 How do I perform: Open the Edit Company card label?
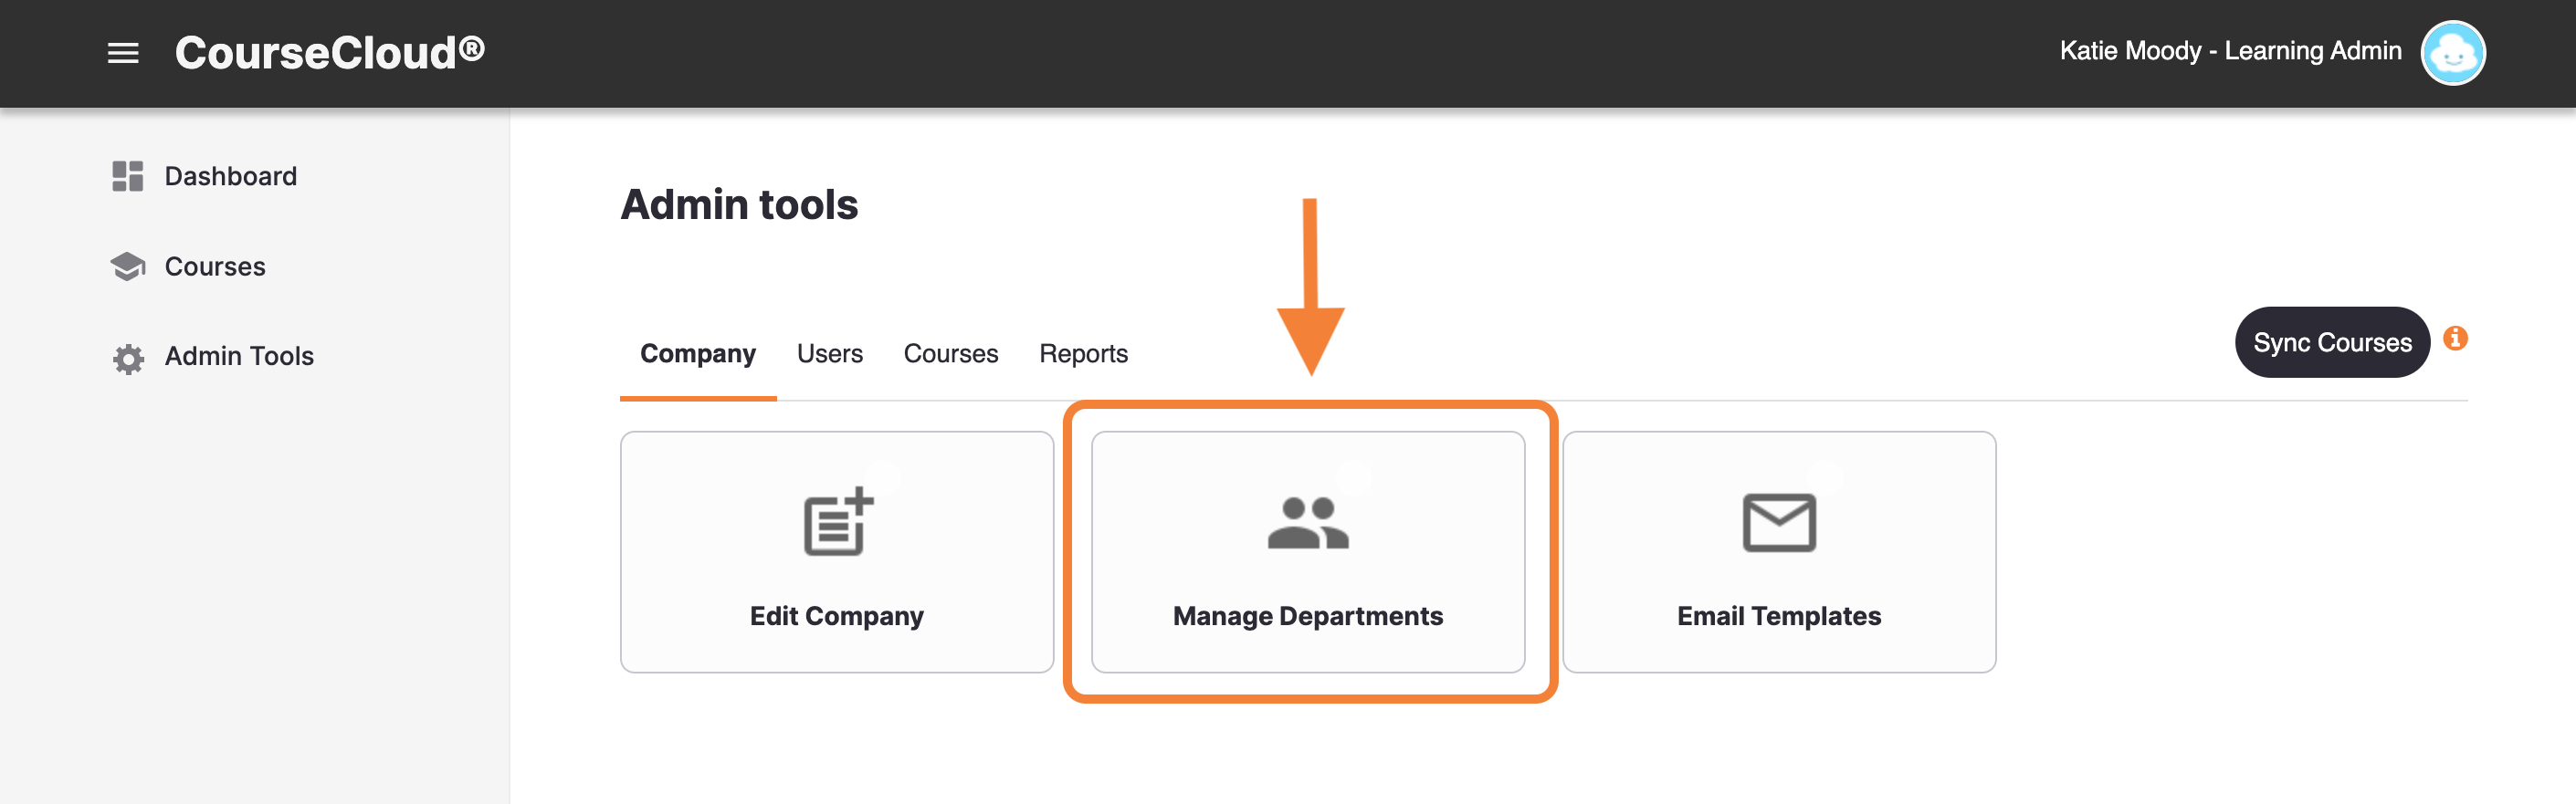pos(837,616)
